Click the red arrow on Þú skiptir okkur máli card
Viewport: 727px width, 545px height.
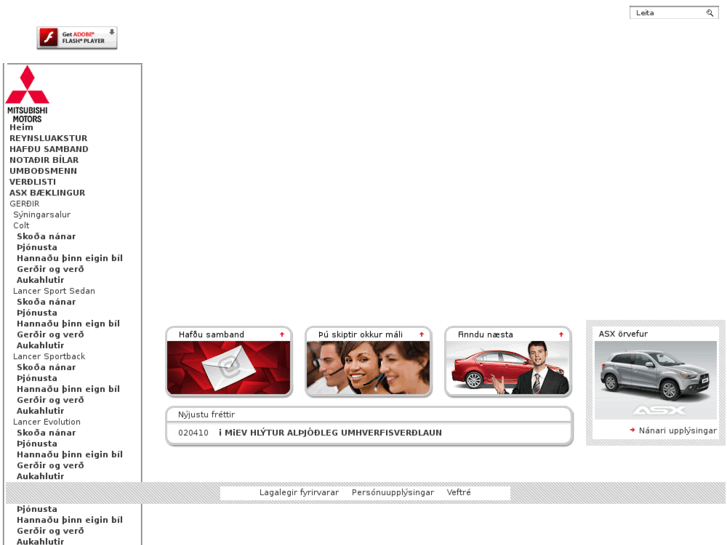[421, 334]
